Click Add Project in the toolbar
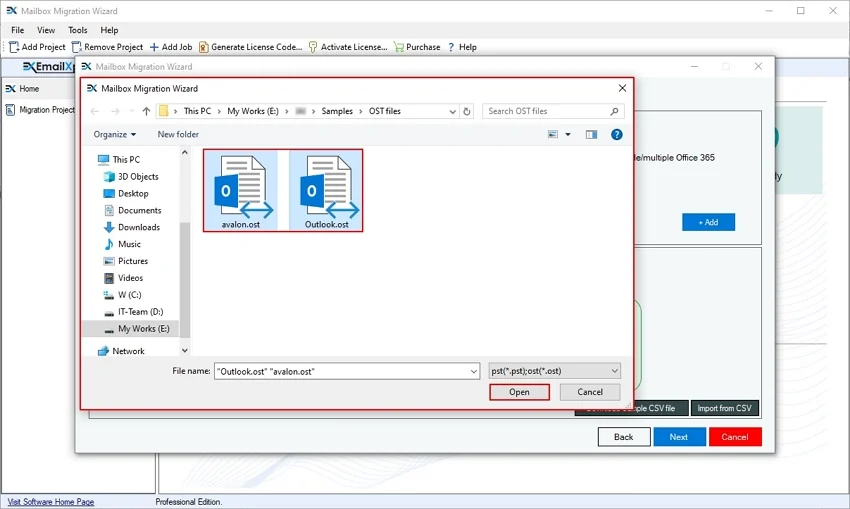The image size is (850, 509). point(37,47)
